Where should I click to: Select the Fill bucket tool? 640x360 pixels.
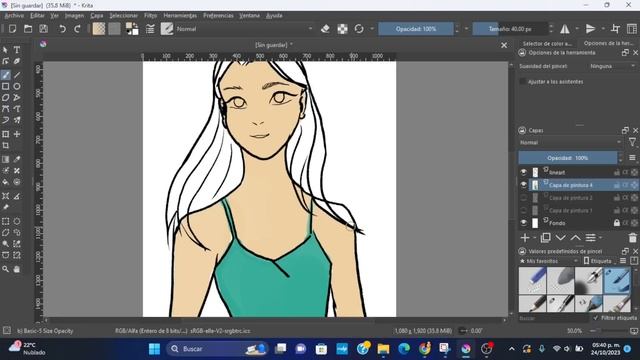6,182
